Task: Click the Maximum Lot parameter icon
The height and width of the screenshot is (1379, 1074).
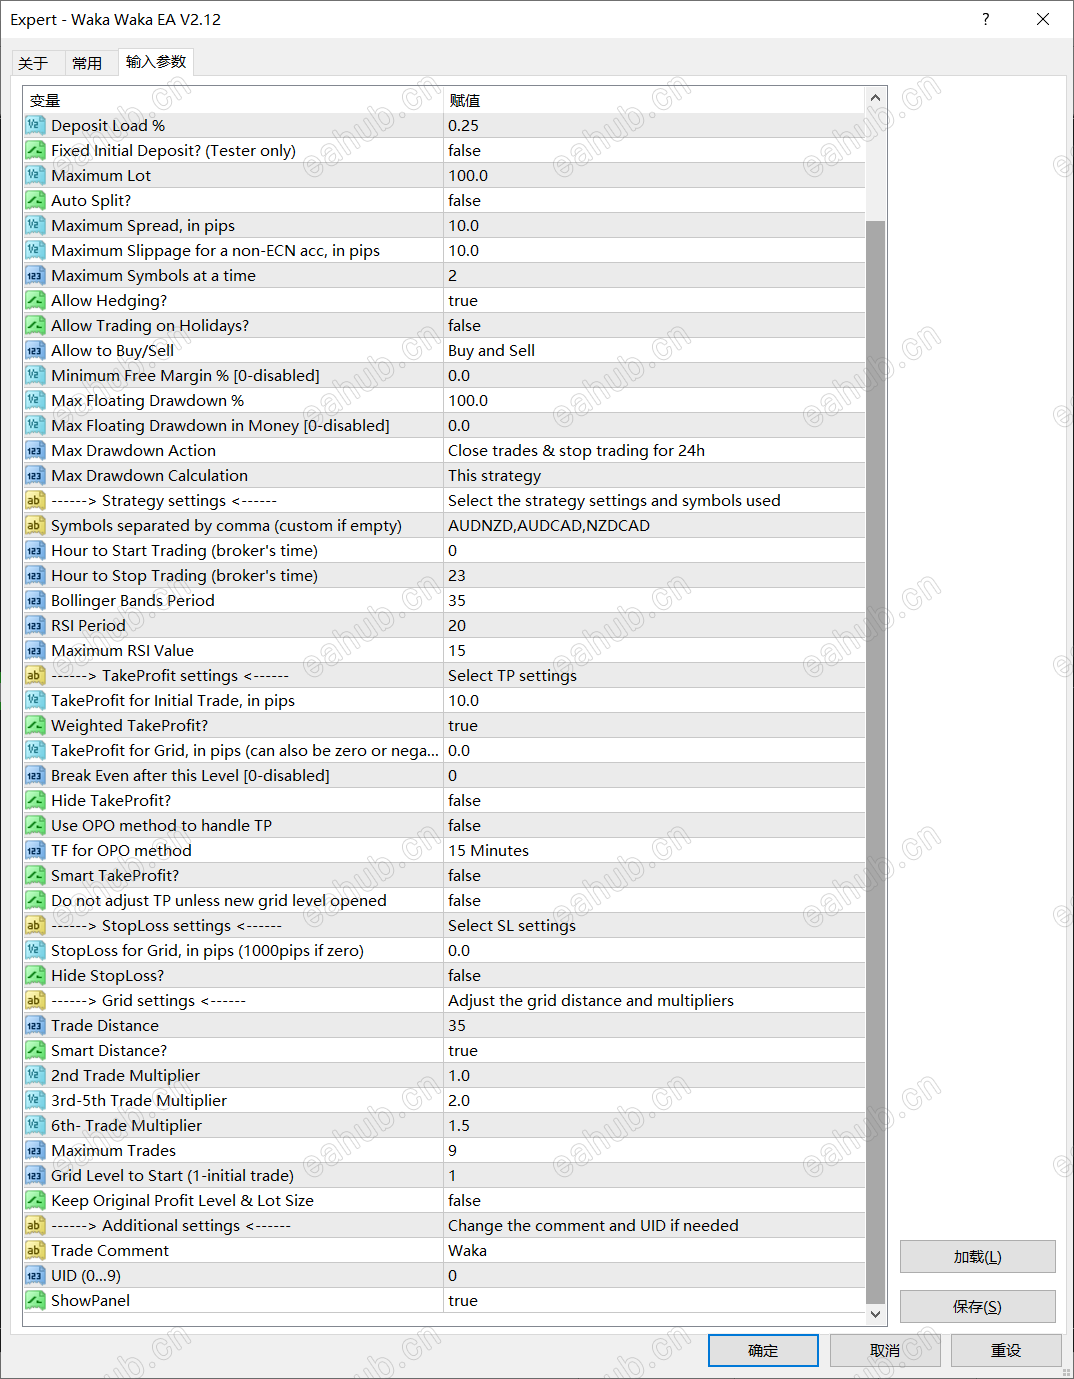Action: click(35, 175)
